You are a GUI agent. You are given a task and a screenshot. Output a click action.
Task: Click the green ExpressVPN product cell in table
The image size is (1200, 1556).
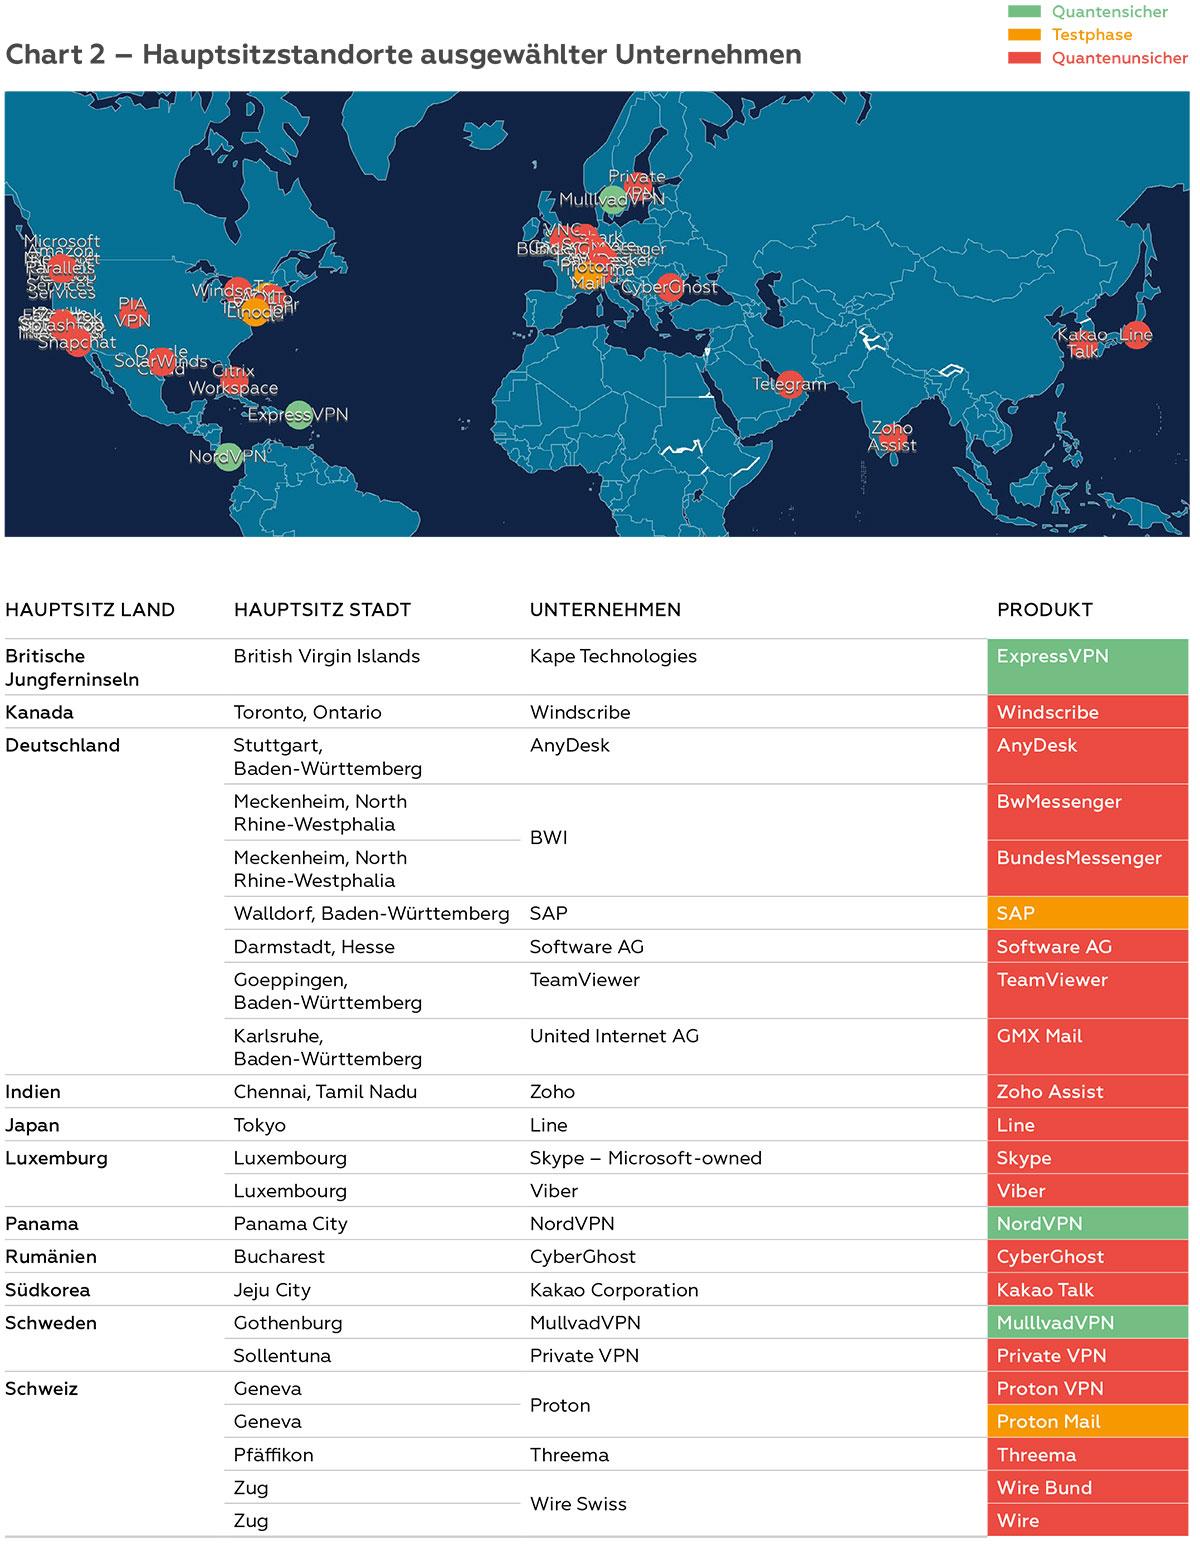click(1087, 667)
